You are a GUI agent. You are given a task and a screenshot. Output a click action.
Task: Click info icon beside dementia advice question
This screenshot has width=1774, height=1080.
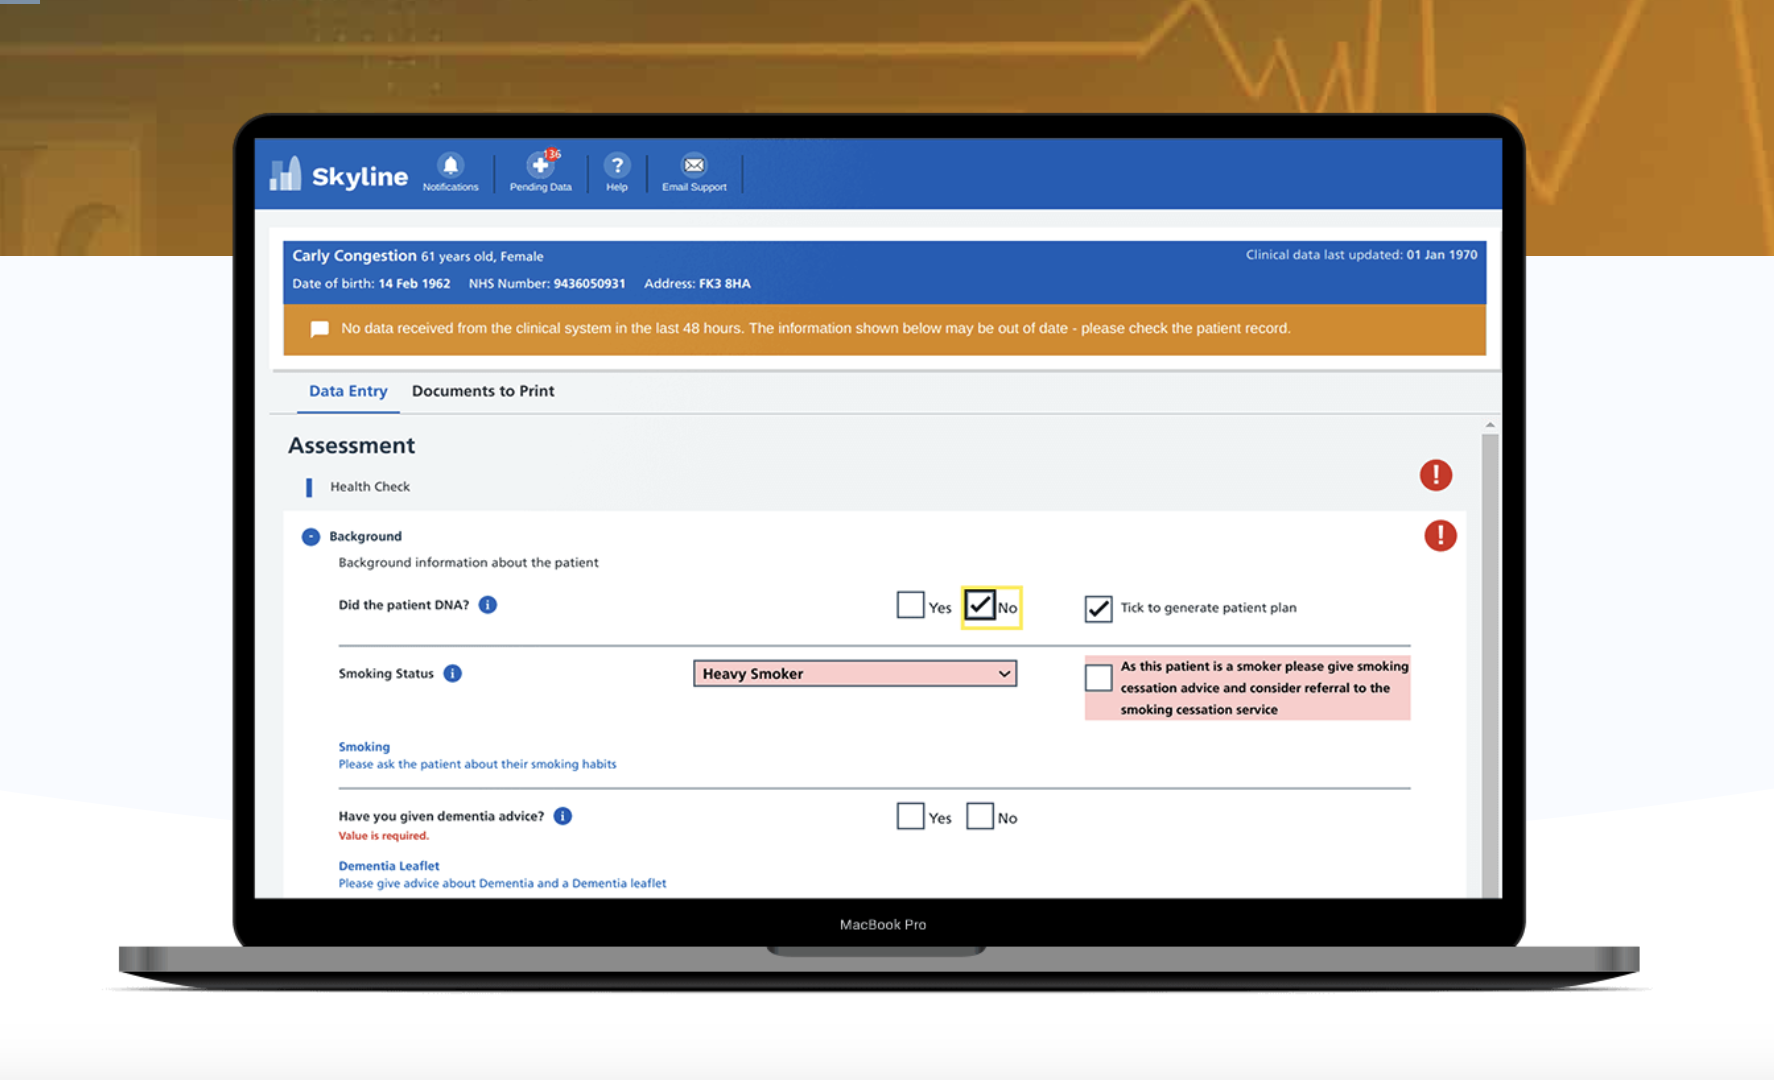pos(563,817)
